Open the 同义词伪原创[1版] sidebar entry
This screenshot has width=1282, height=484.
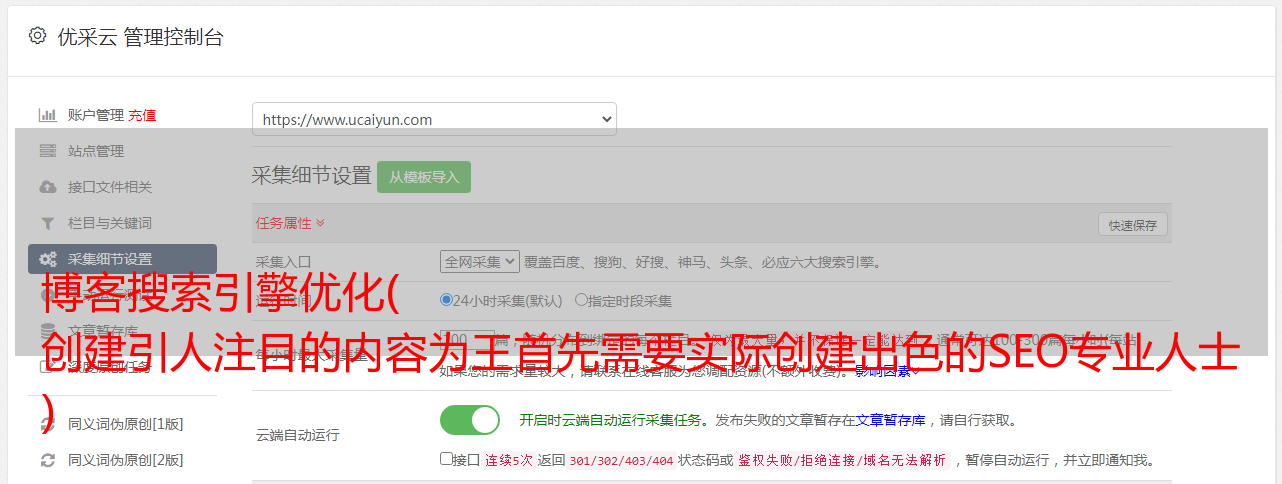point(125,424)
